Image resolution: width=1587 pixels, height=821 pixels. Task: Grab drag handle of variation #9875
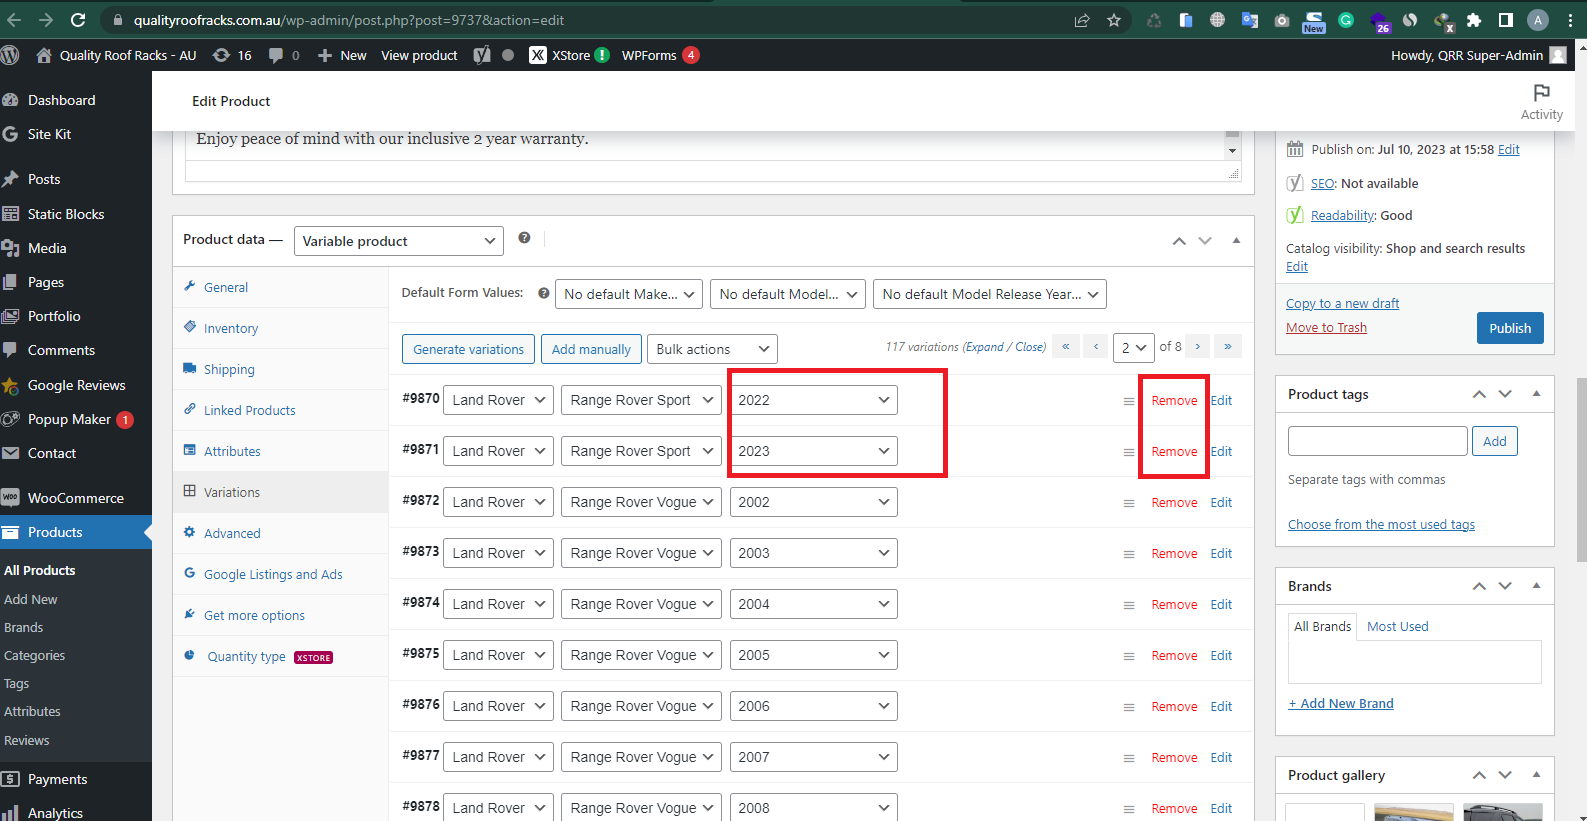[x=1129, y=656]
